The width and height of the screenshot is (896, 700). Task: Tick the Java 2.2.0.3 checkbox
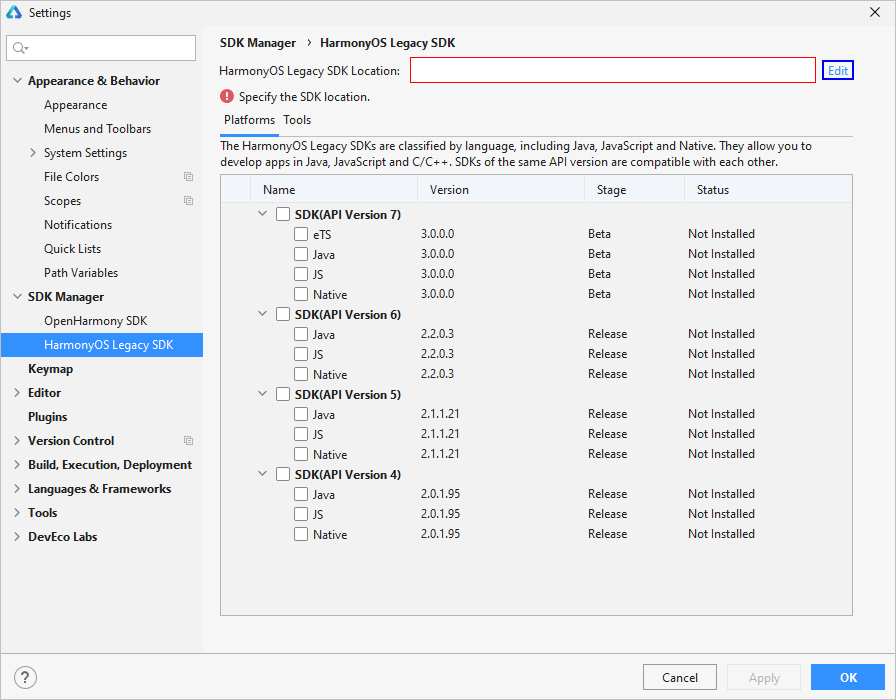(x=301, y=334)
